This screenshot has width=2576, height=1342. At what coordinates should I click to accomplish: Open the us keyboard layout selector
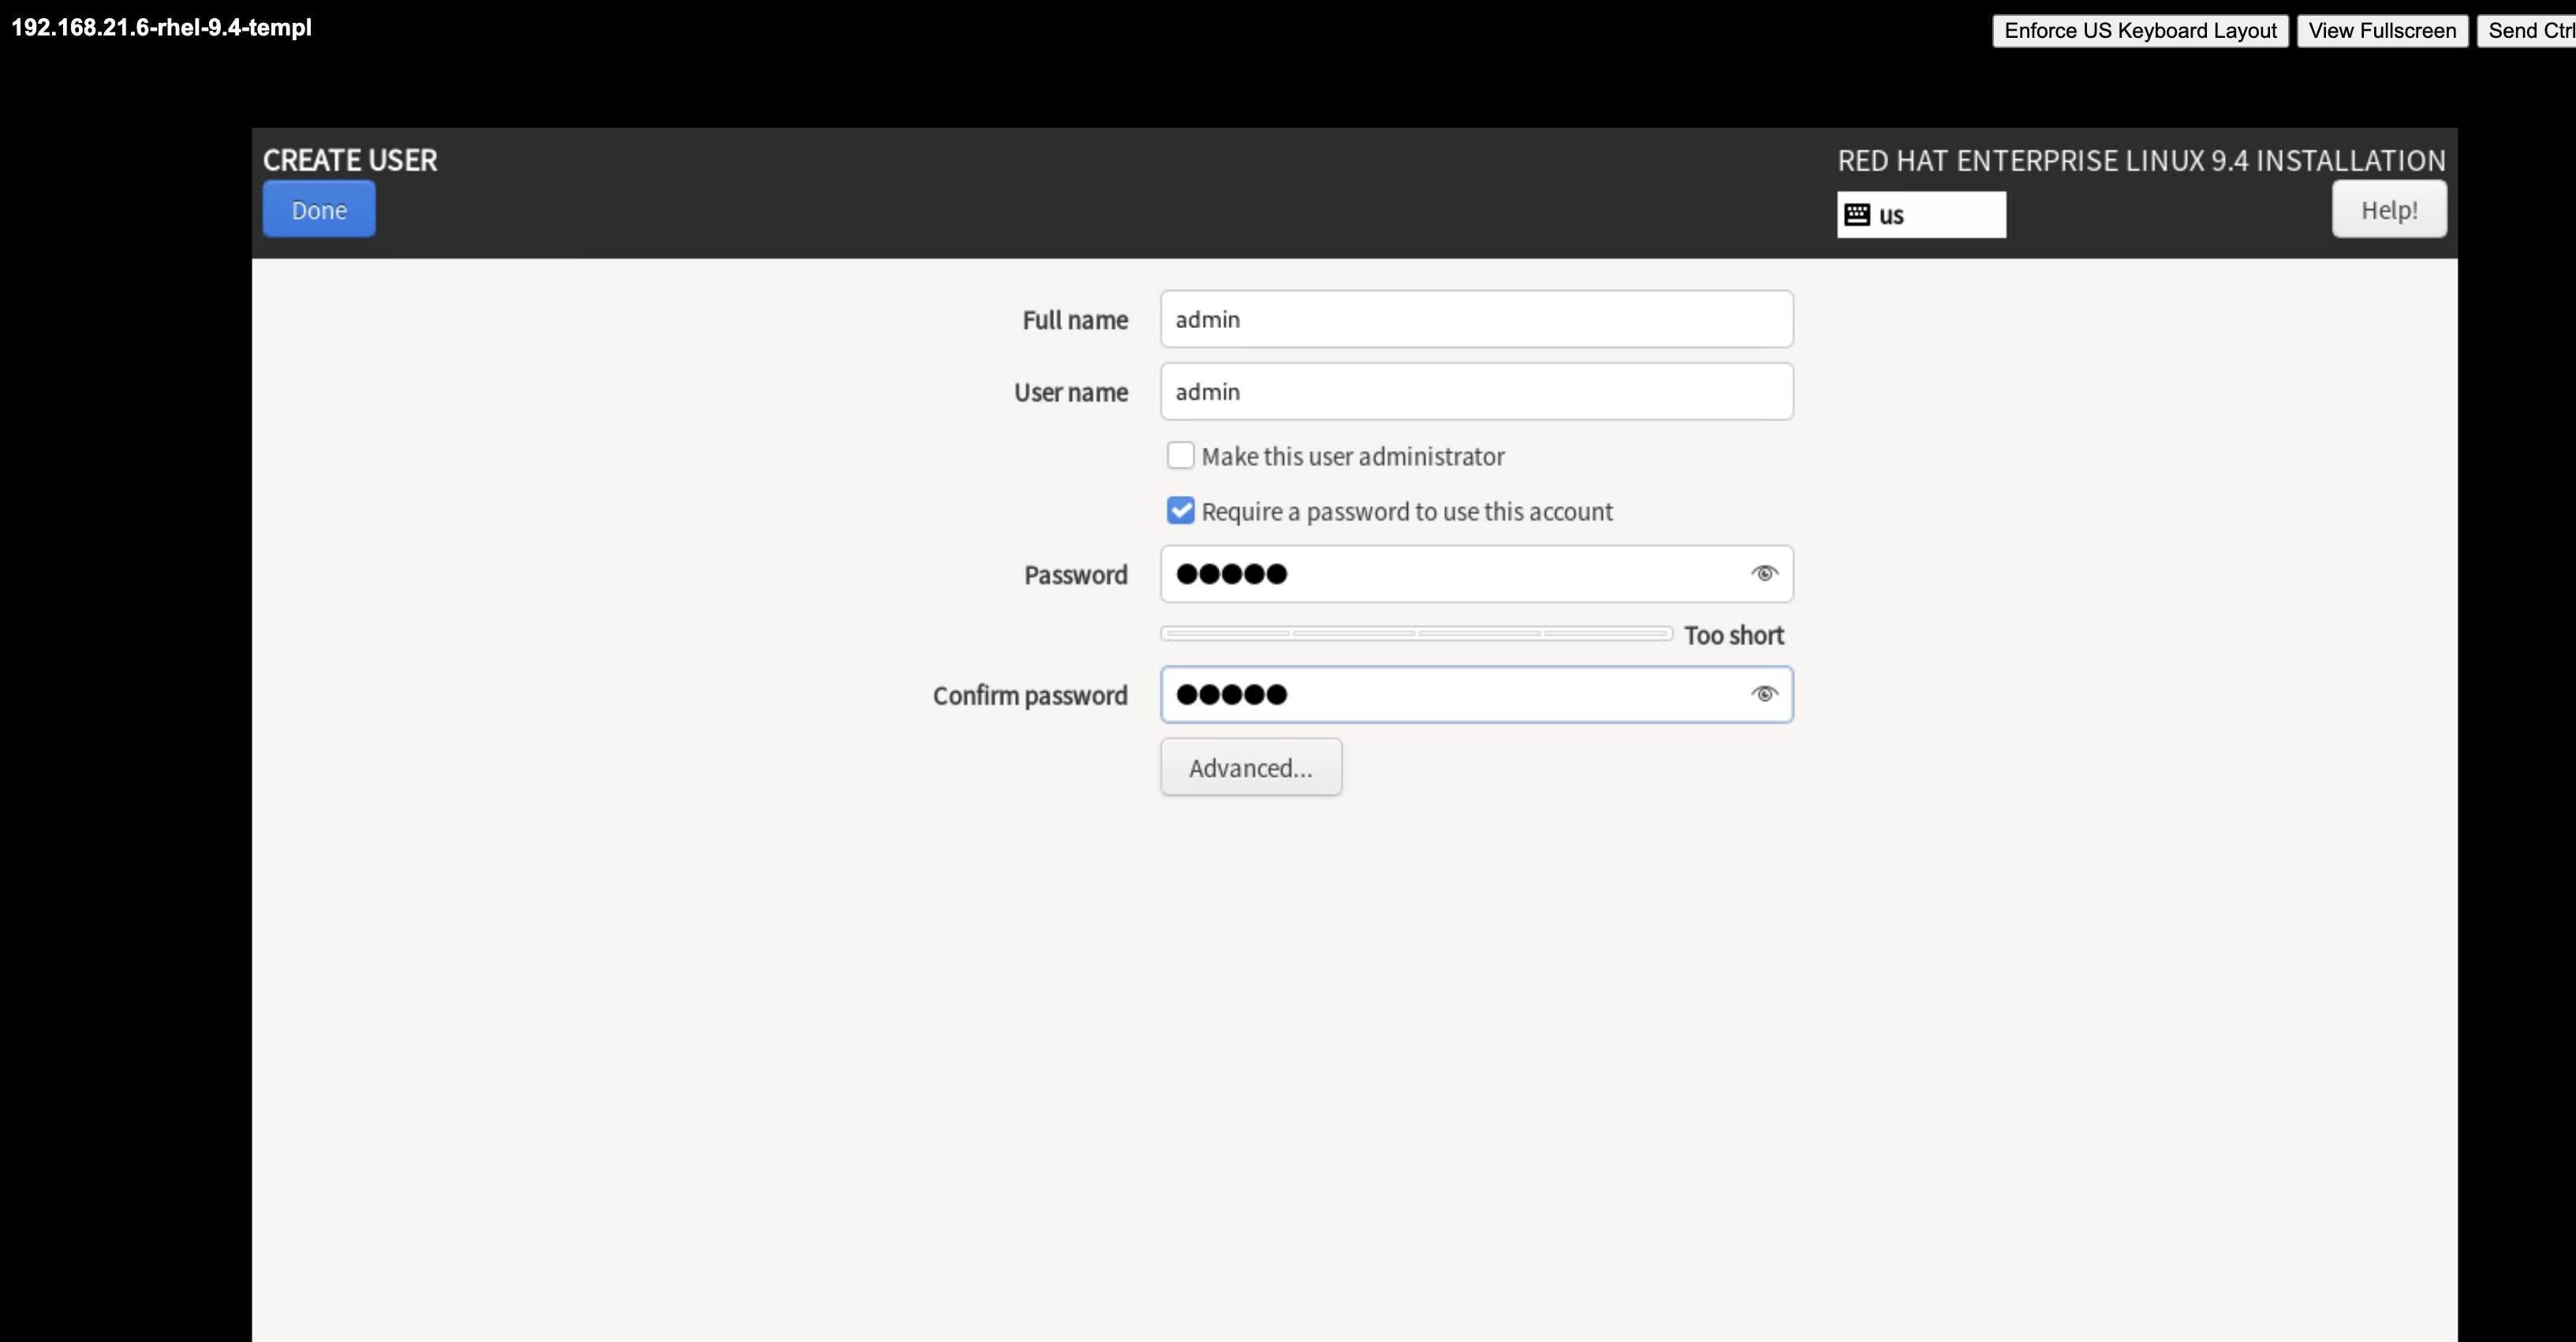[1920, 214]
